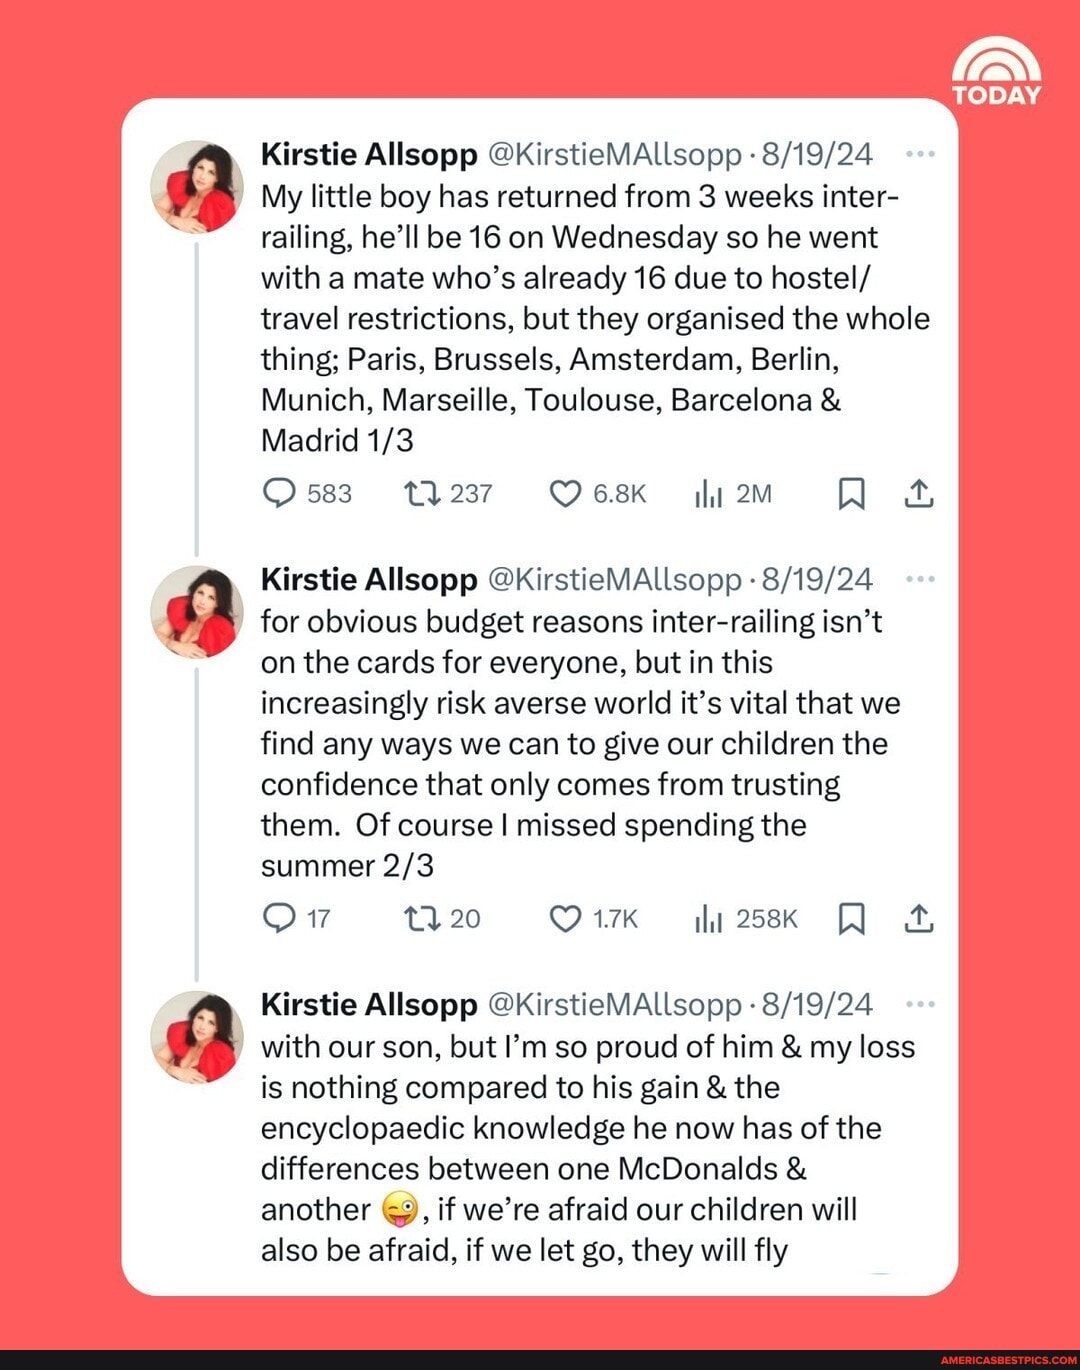Open the more options menu on third tweet
Screen dimensions: 1080x1370
[x=919, y=1004]
